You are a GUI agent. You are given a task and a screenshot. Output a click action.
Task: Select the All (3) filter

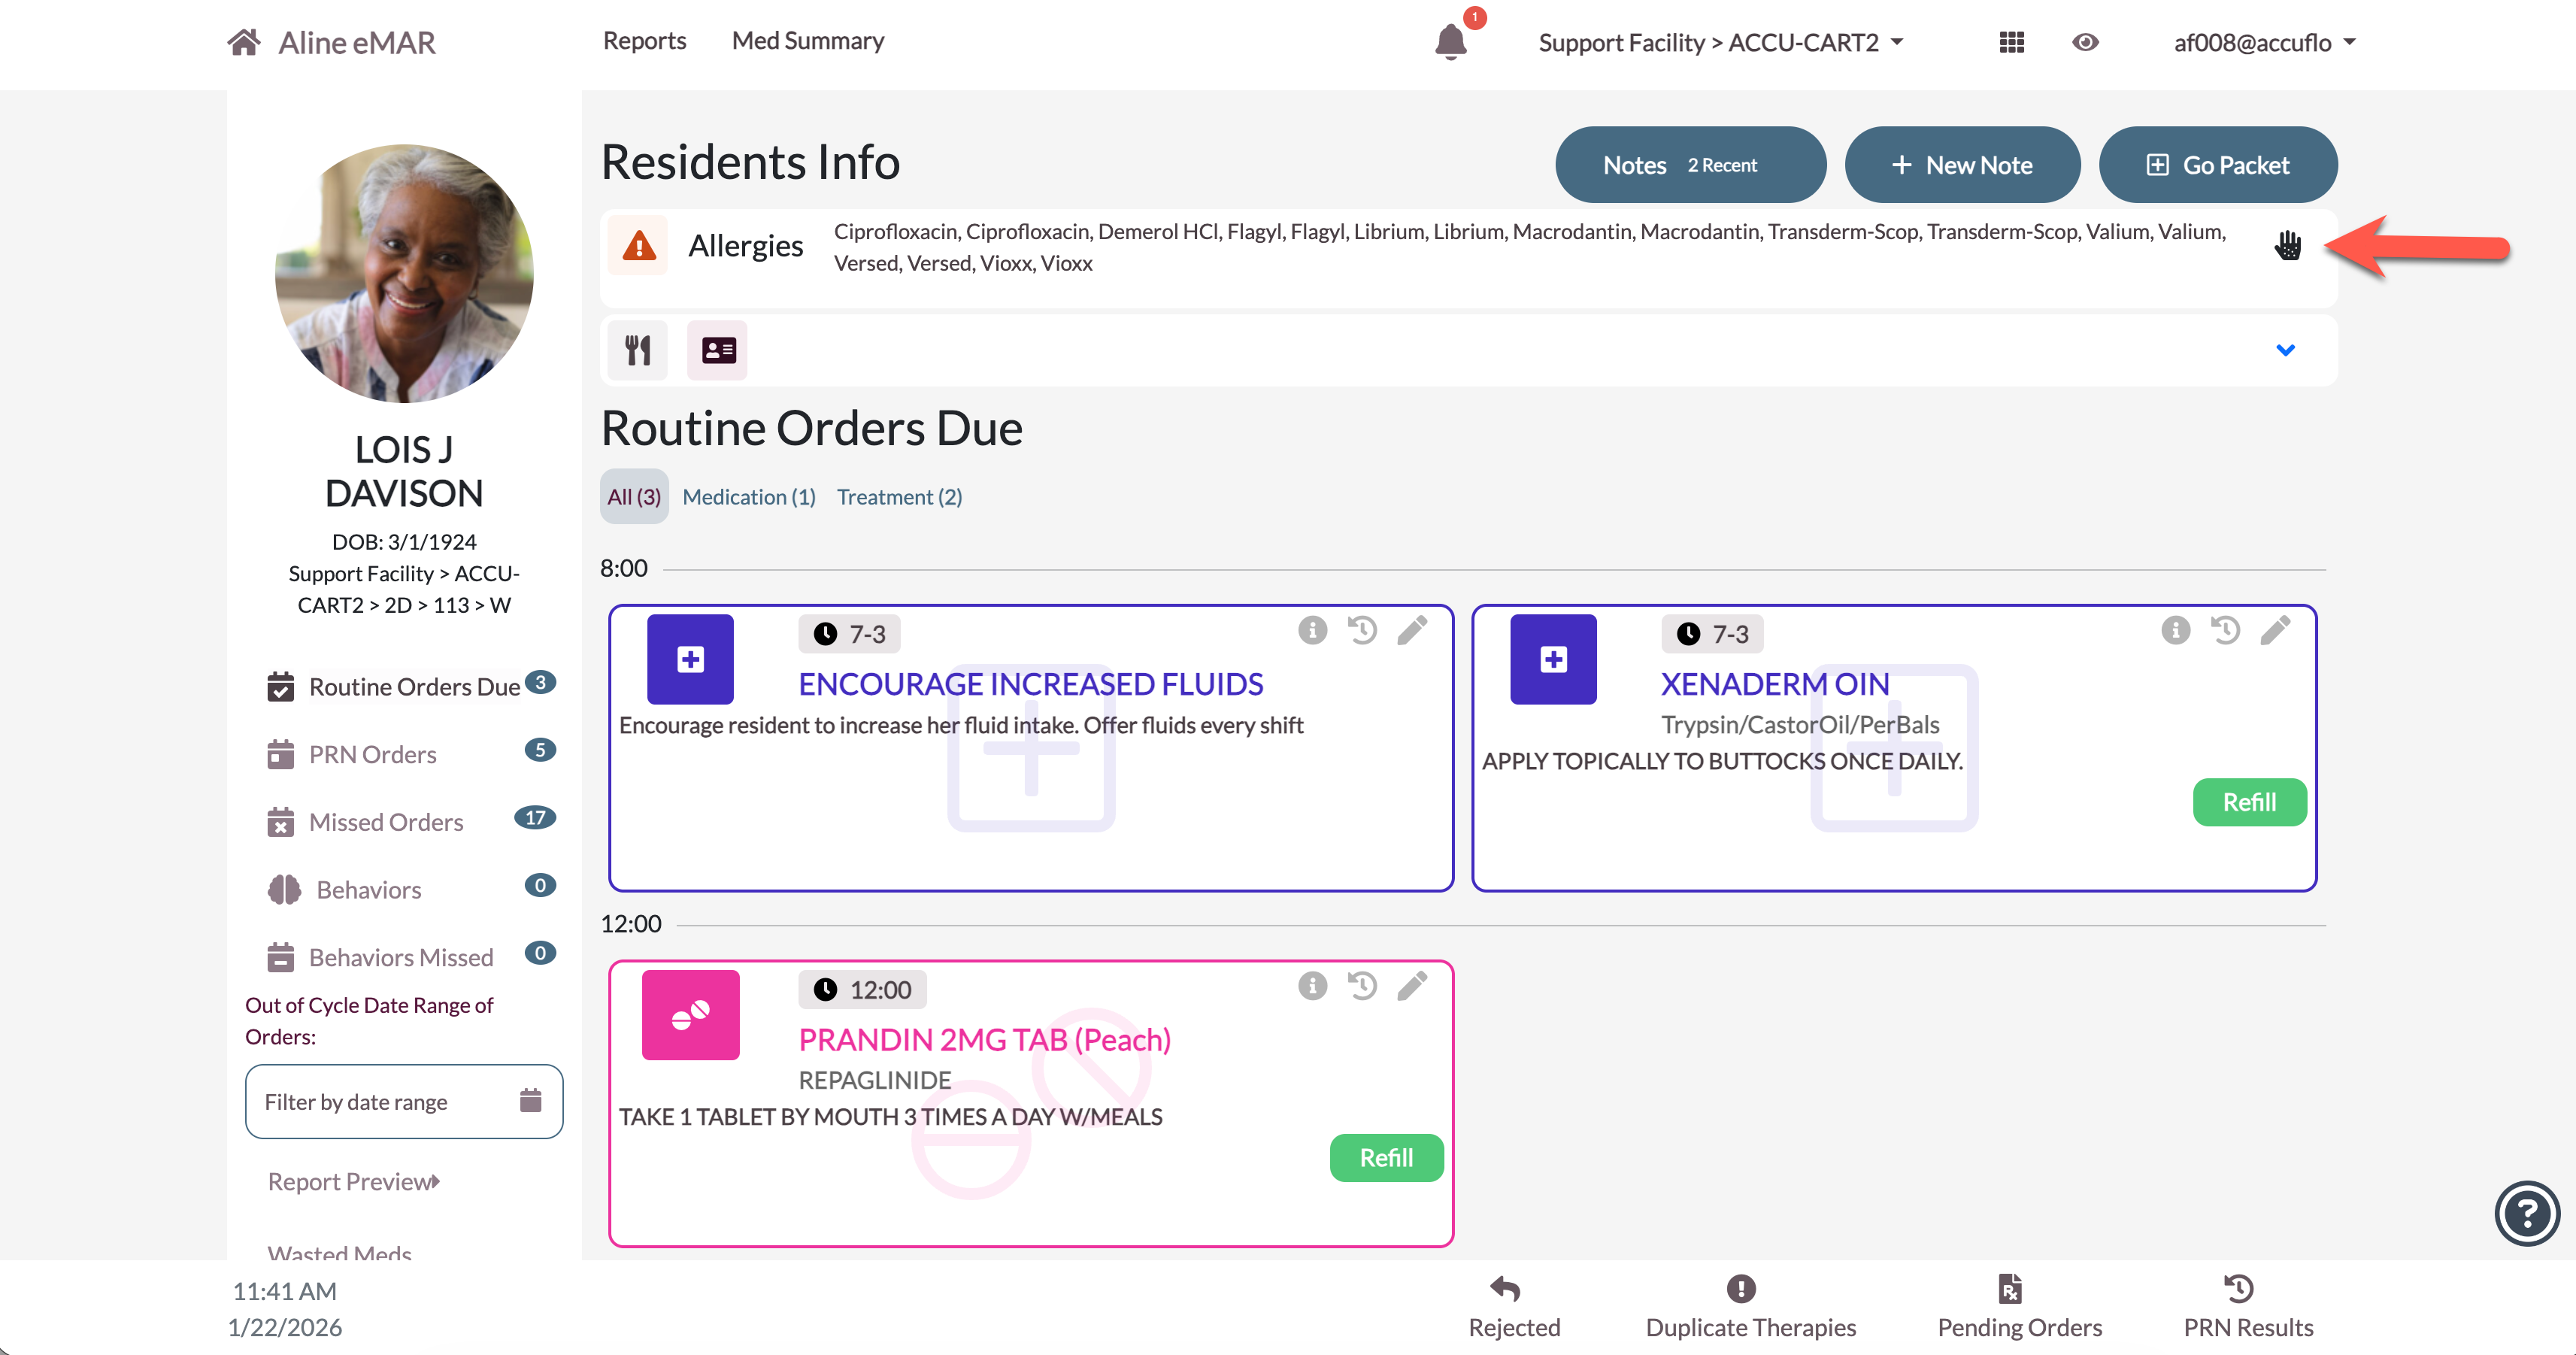pos(634,497)
